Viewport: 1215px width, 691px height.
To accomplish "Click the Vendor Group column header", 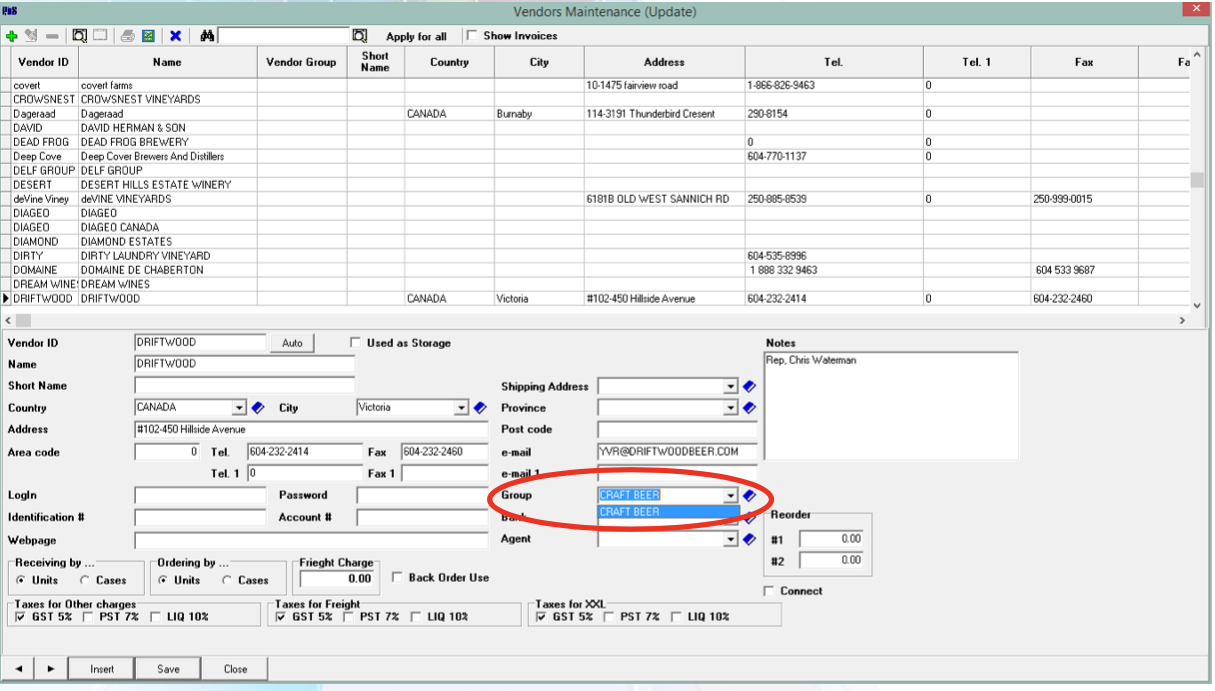I will tap(301, 62).
